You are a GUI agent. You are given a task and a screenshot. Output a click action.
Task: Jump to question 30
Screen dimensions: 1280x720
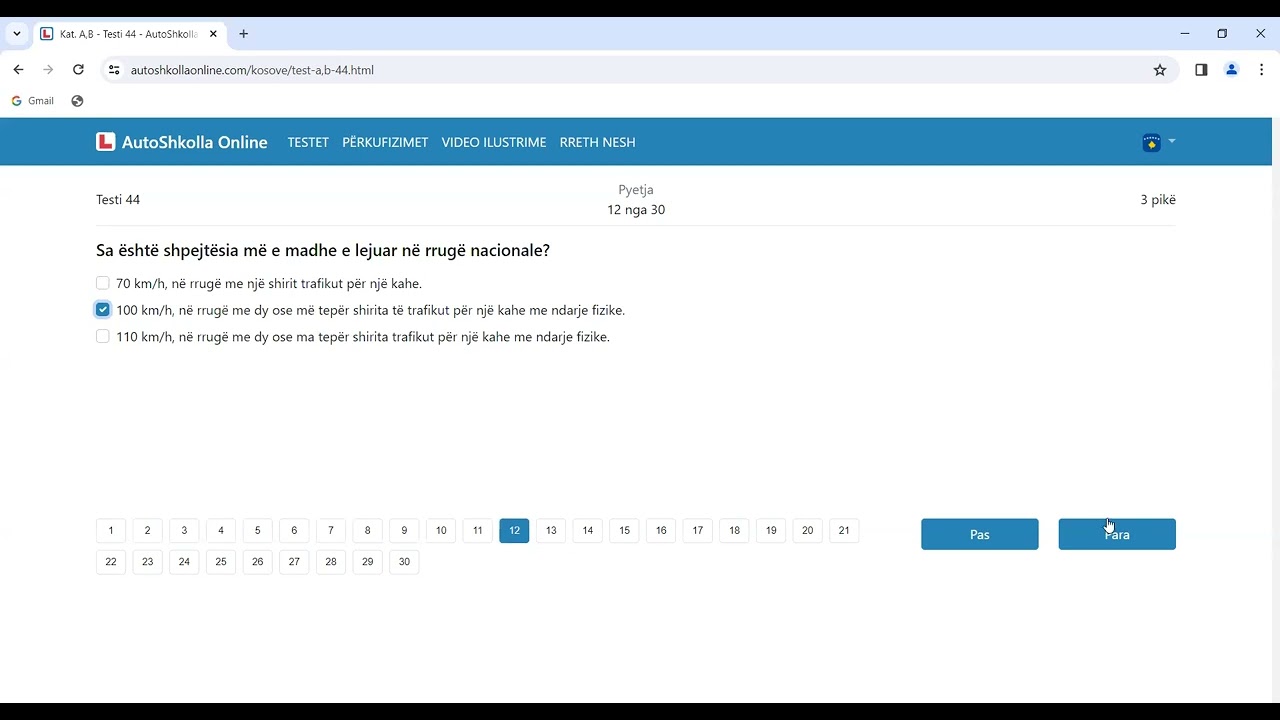coord(404,562)
